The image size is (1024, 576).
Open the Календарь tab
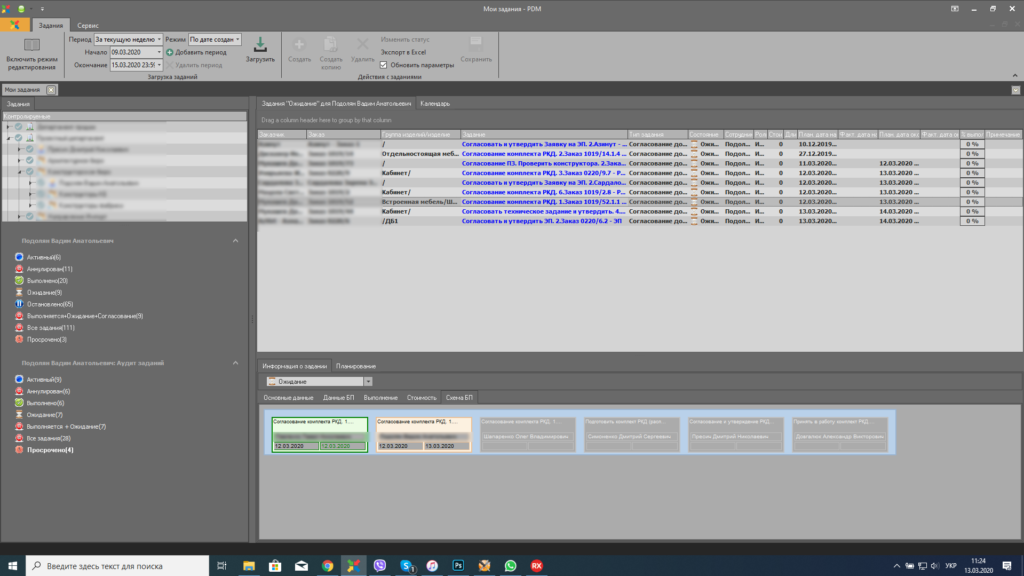tap(435, 103)
